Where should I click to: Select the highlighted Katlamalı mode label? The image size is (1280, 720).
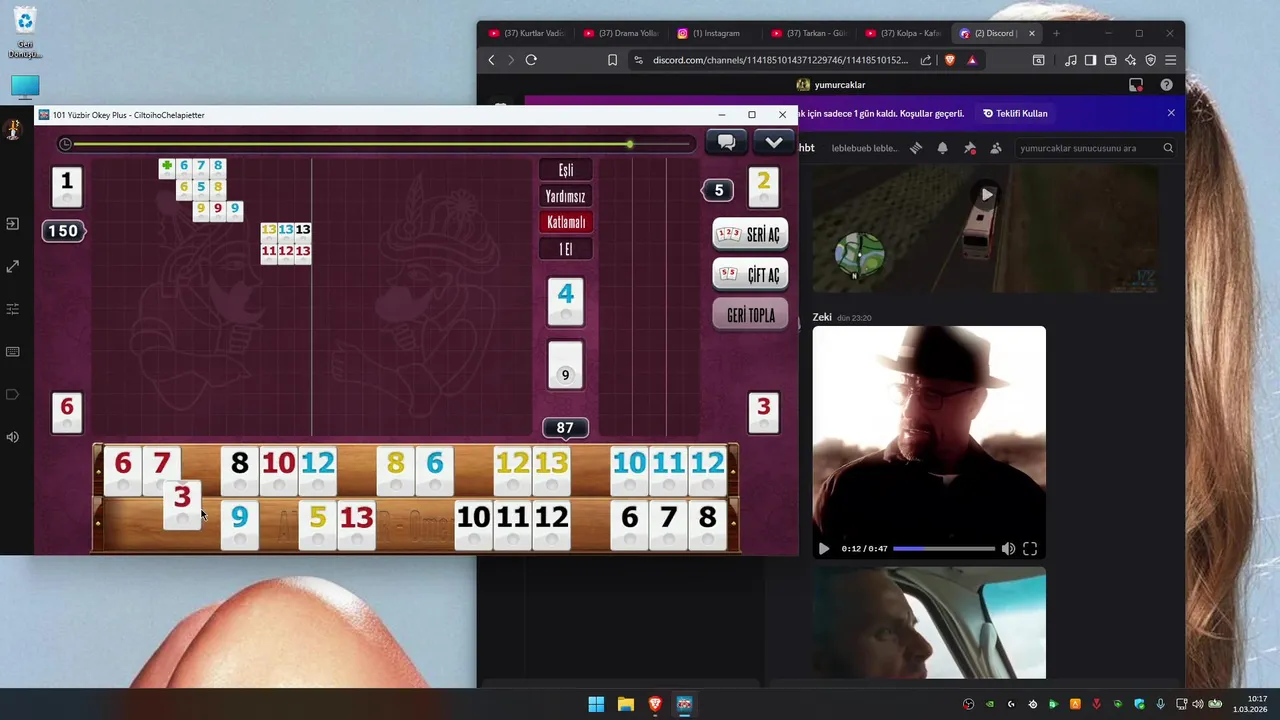tap(566, 222)
